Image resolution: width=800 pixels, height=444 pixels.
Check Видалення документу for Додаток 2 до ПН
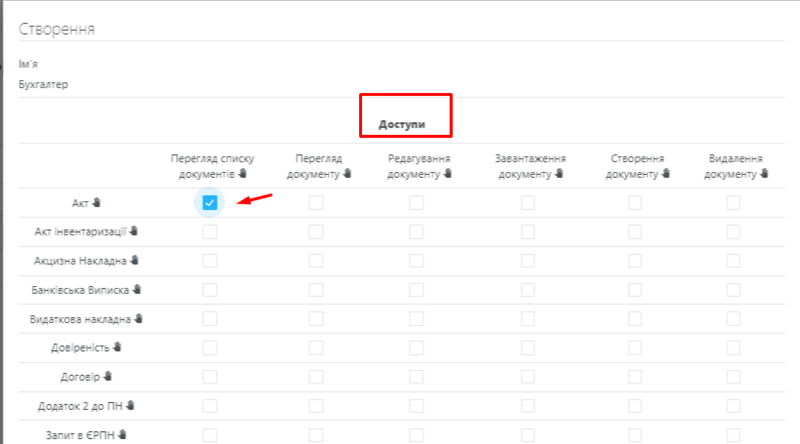click(x=733, y=406)
